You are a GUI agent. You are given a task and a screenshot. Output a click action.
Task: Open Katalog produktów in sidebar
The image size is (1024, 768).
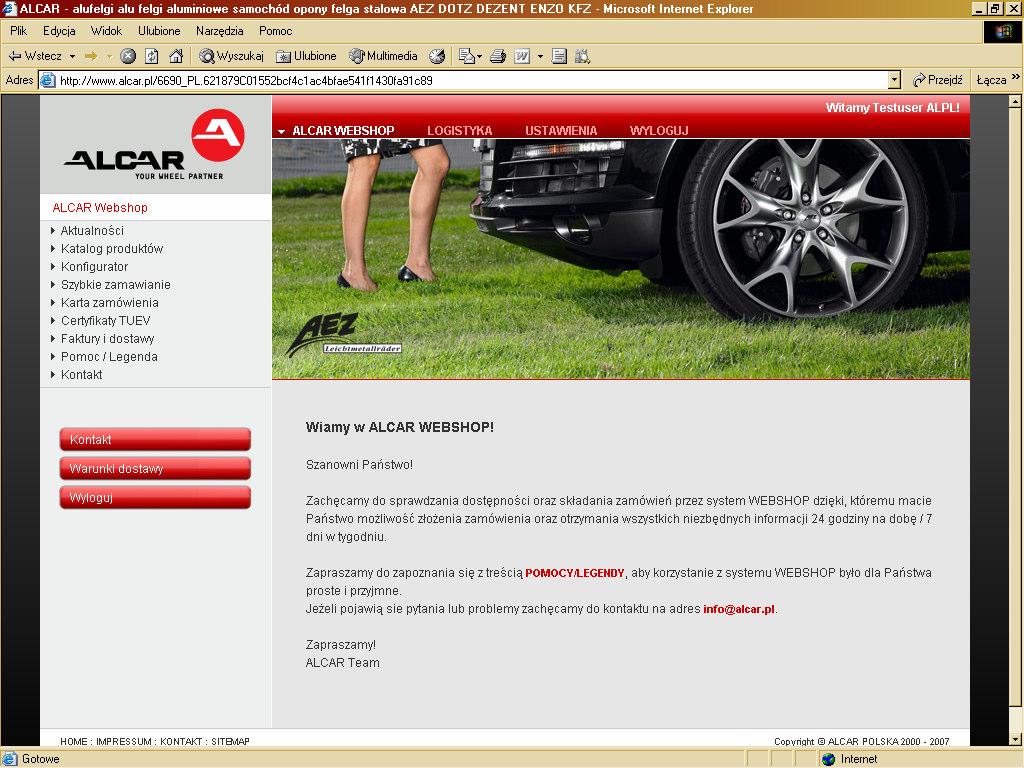(x=112, y=249)
